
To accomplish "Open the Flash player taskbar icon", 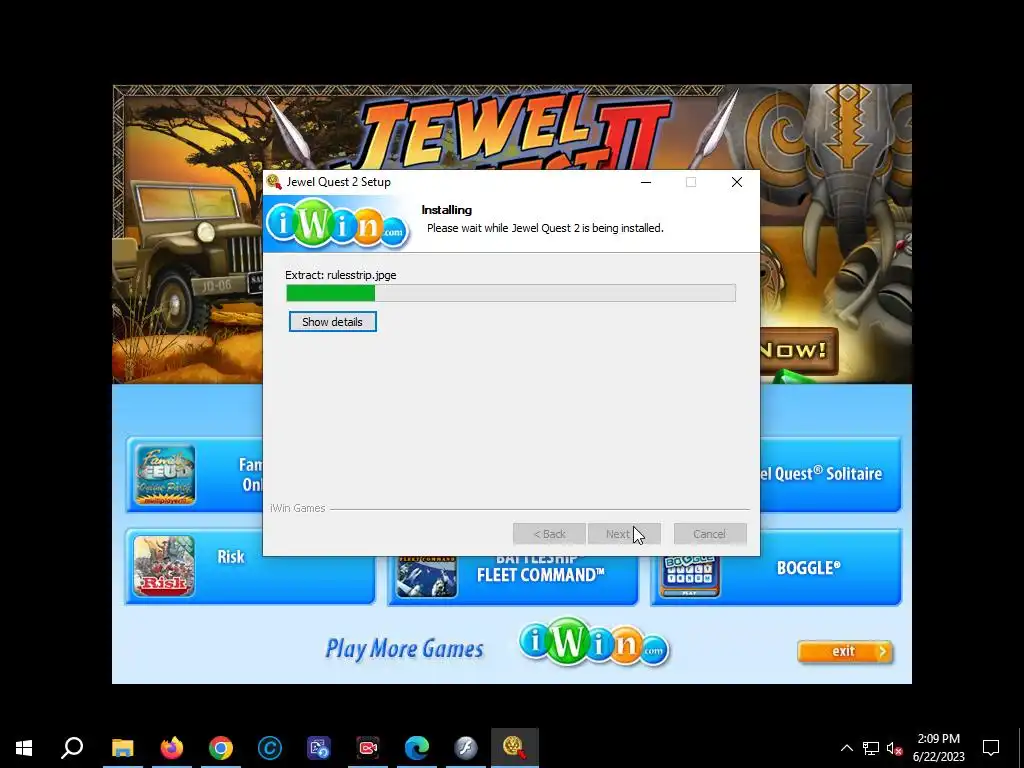I will point(466,748).
